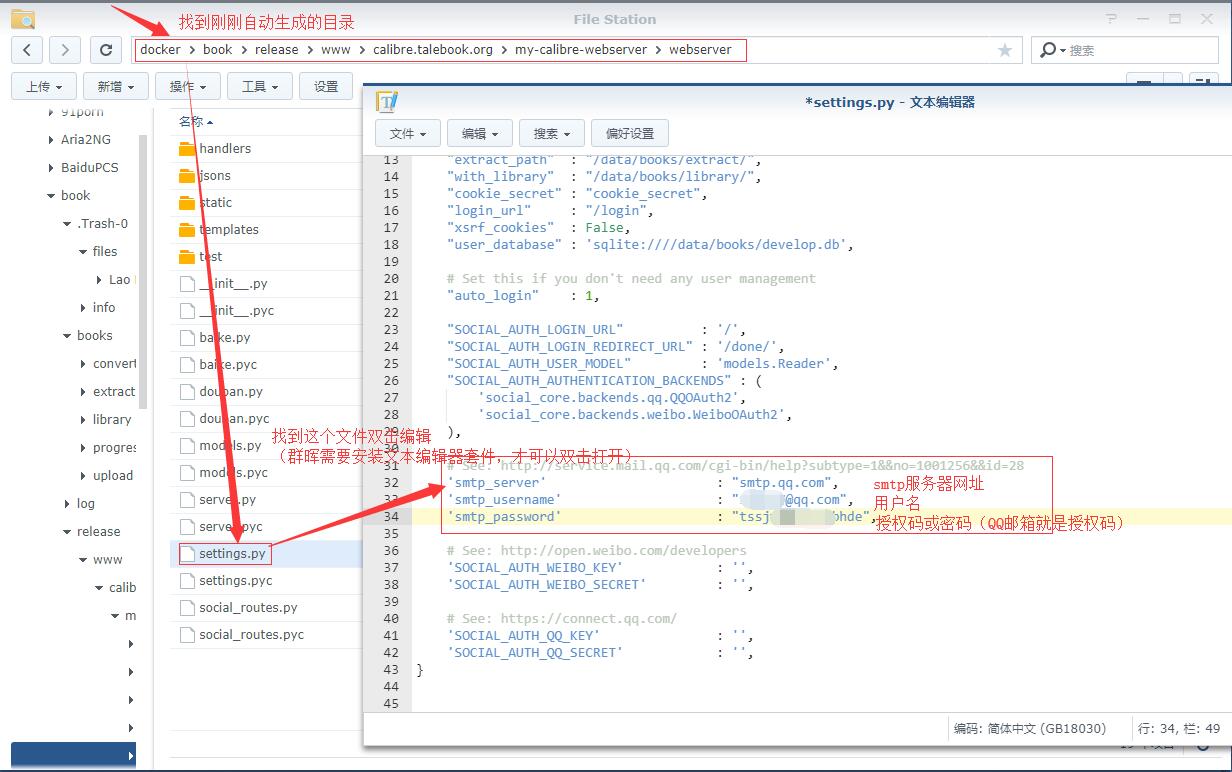Bookmark the current path with the star
This screenshot has height=772, width=1232.
pos(1005,50)
